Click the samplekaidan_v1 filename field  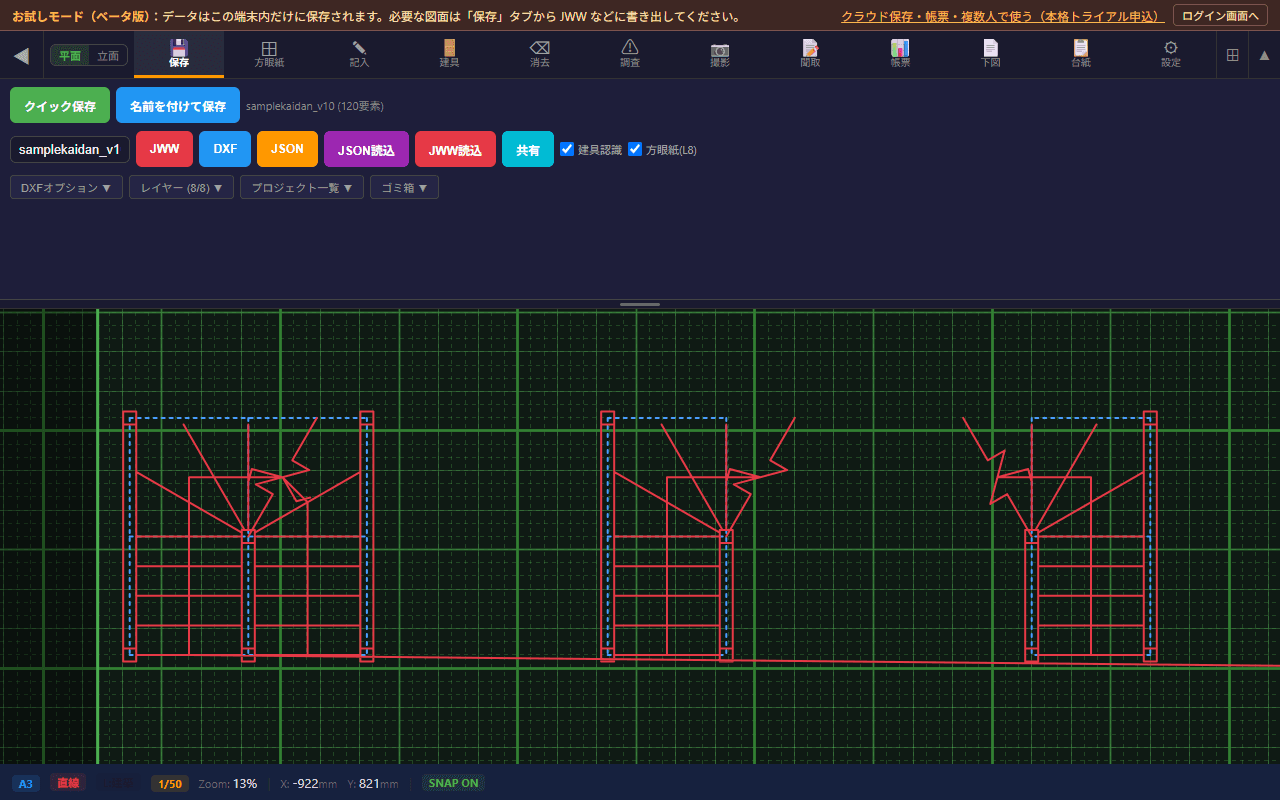(x=70, y=149)
